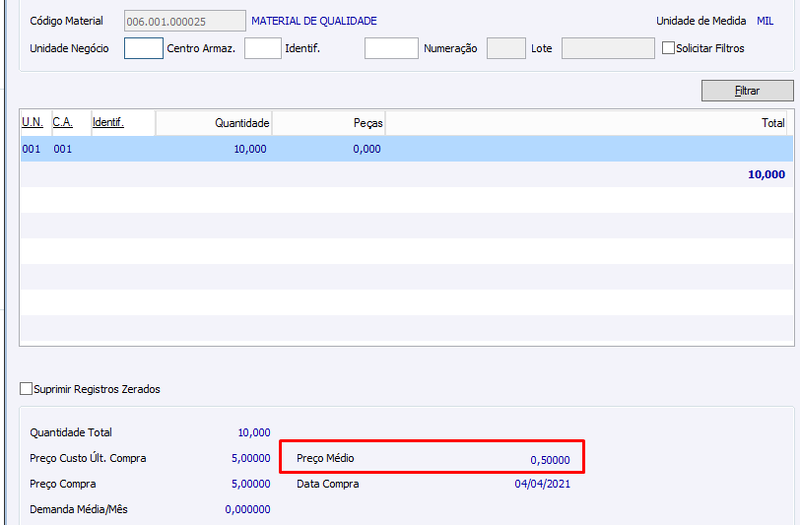Viewport: 800px width, 525px height.
Task: Click the Data Compra value 04/04/2021
Action: [x=542, y=484]
